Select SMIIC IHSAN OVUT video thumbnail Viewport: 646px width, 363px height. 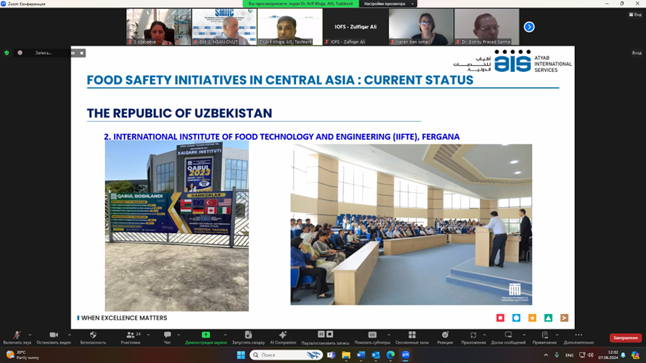pyautogui.click(x=225, y=27)
